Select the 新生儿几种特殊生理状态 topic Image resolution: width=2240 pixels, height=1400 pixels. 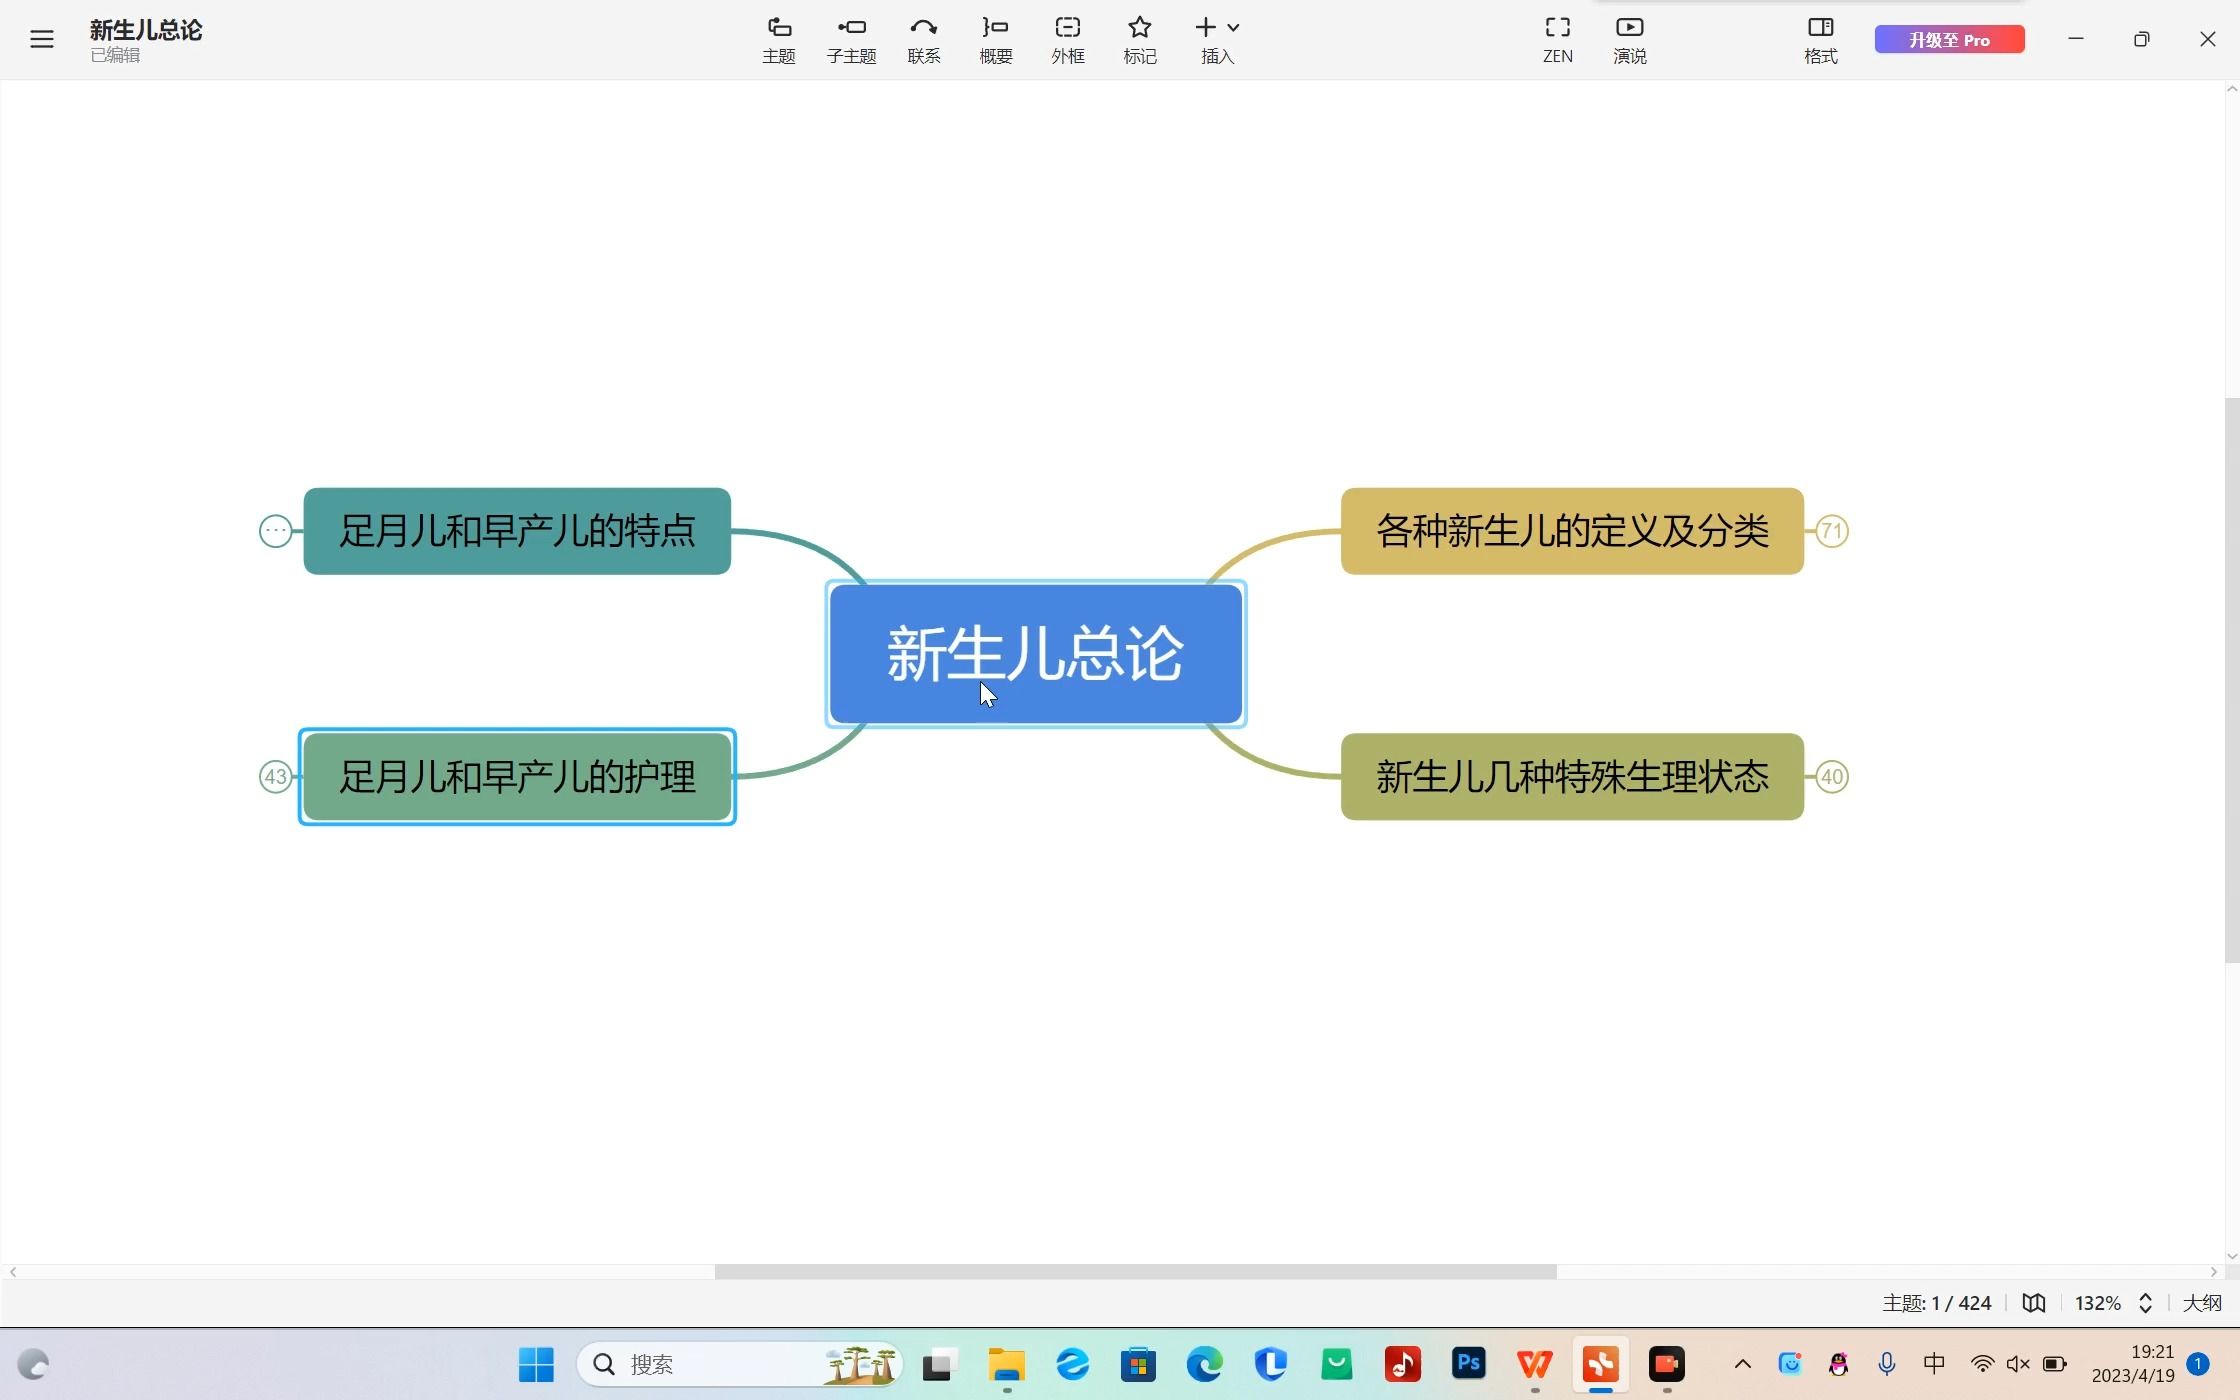(1572, 777)
